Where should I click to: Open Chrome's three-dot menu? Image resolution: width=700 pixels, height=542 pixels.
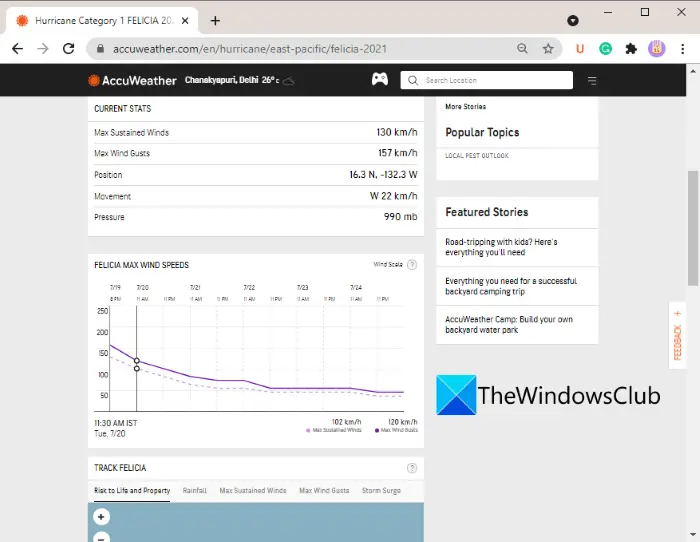[x=683, y=49]
